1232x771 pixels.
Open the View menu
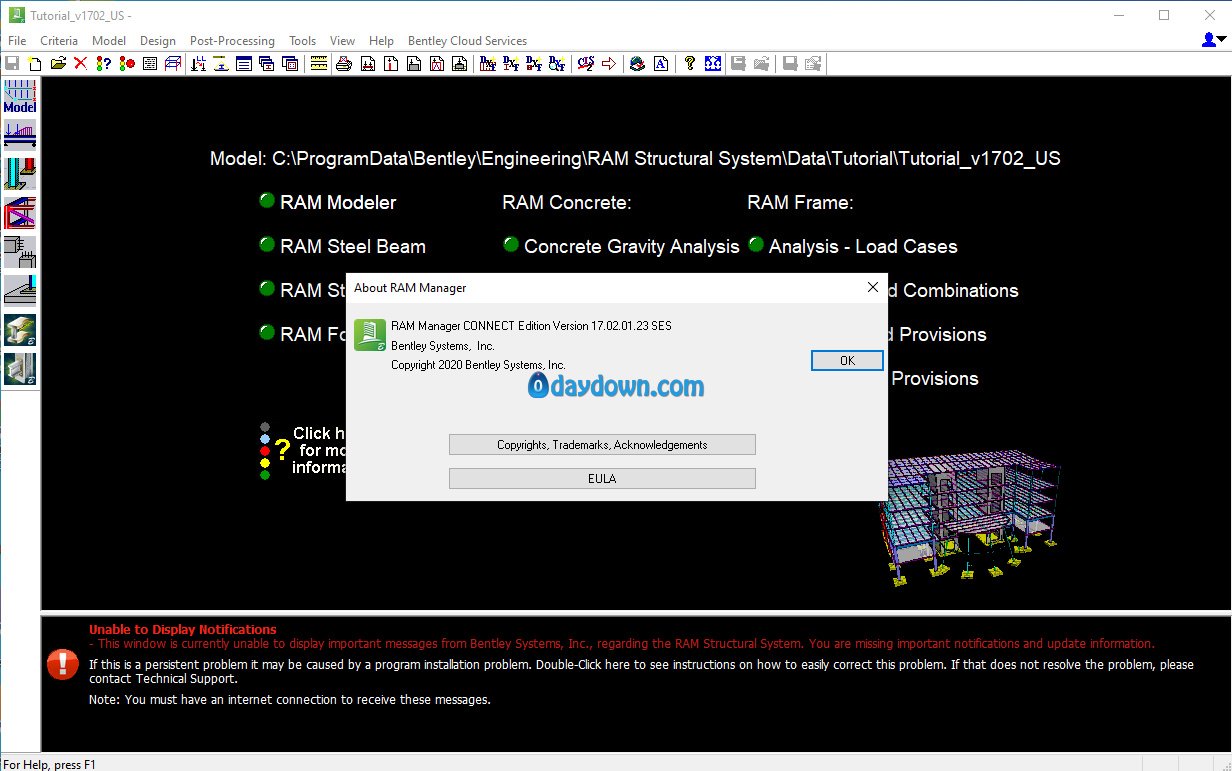pos(342,41)
